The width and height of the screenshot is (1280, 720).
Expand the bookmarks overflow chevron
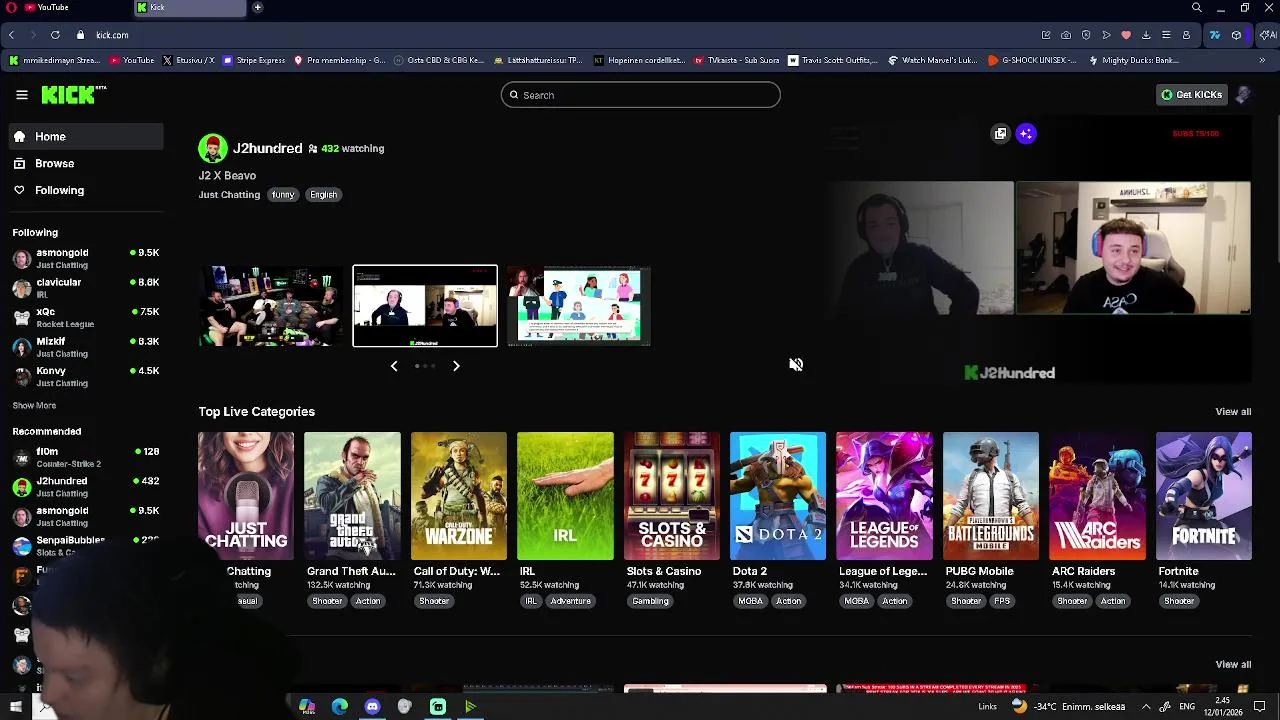click(1262, 60)
